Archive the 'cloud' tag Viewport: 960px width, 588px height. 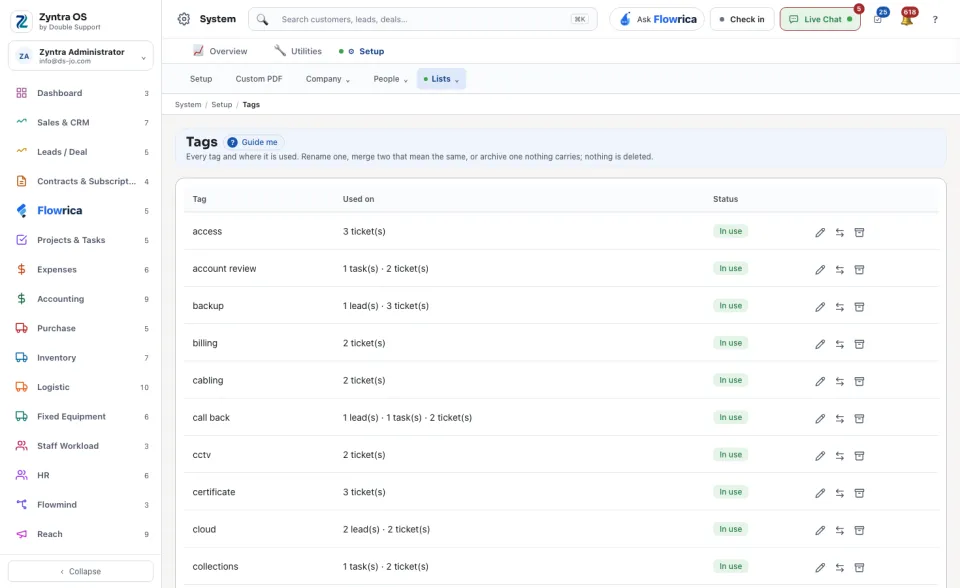tap(859, 530)
